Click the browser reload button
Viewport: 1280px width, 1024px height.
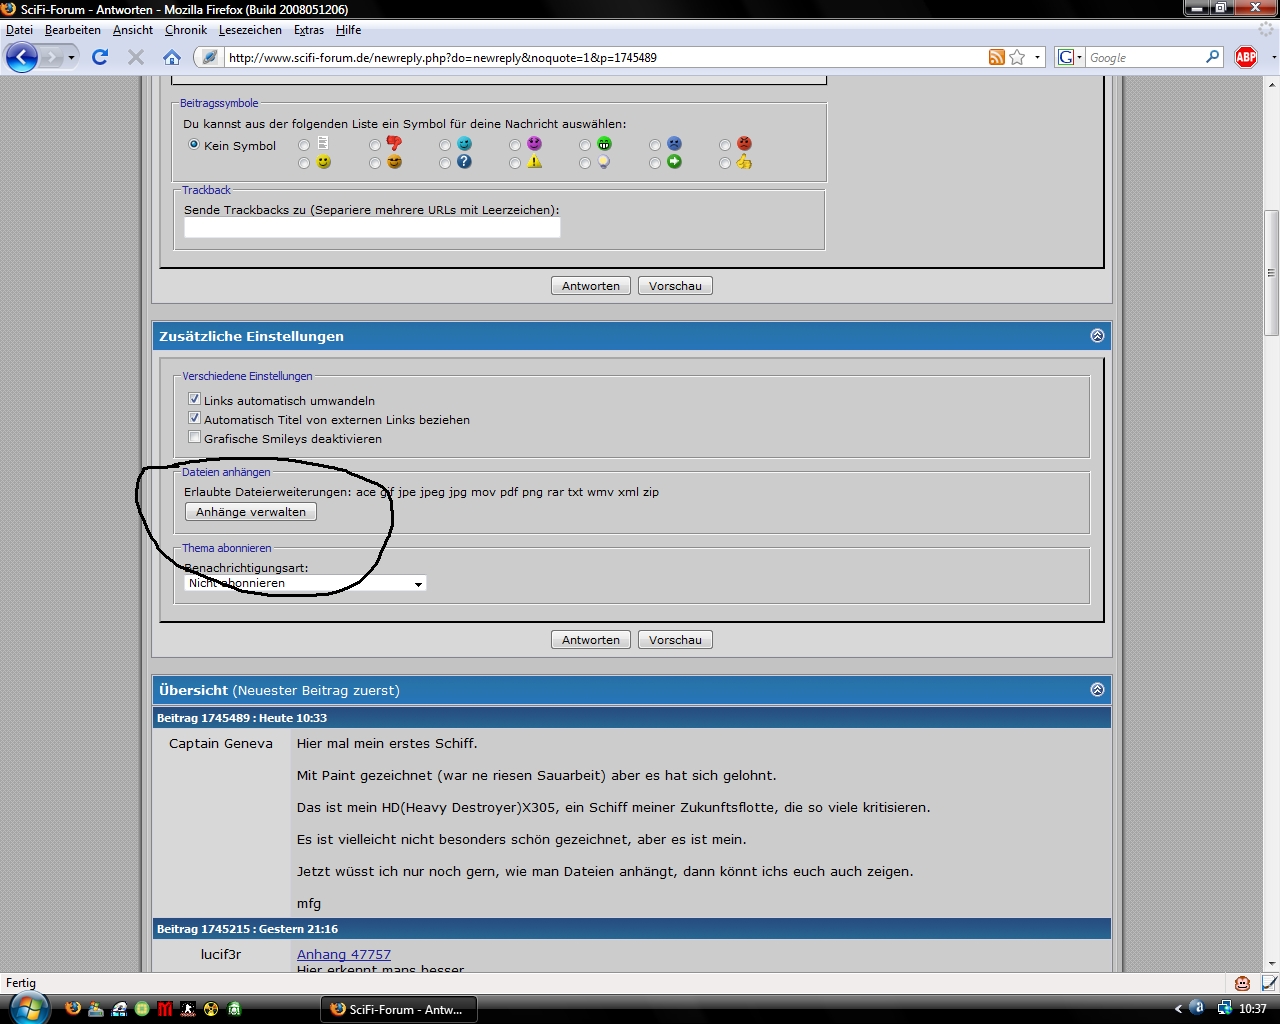pyautogui.click(x=100, y=57)
